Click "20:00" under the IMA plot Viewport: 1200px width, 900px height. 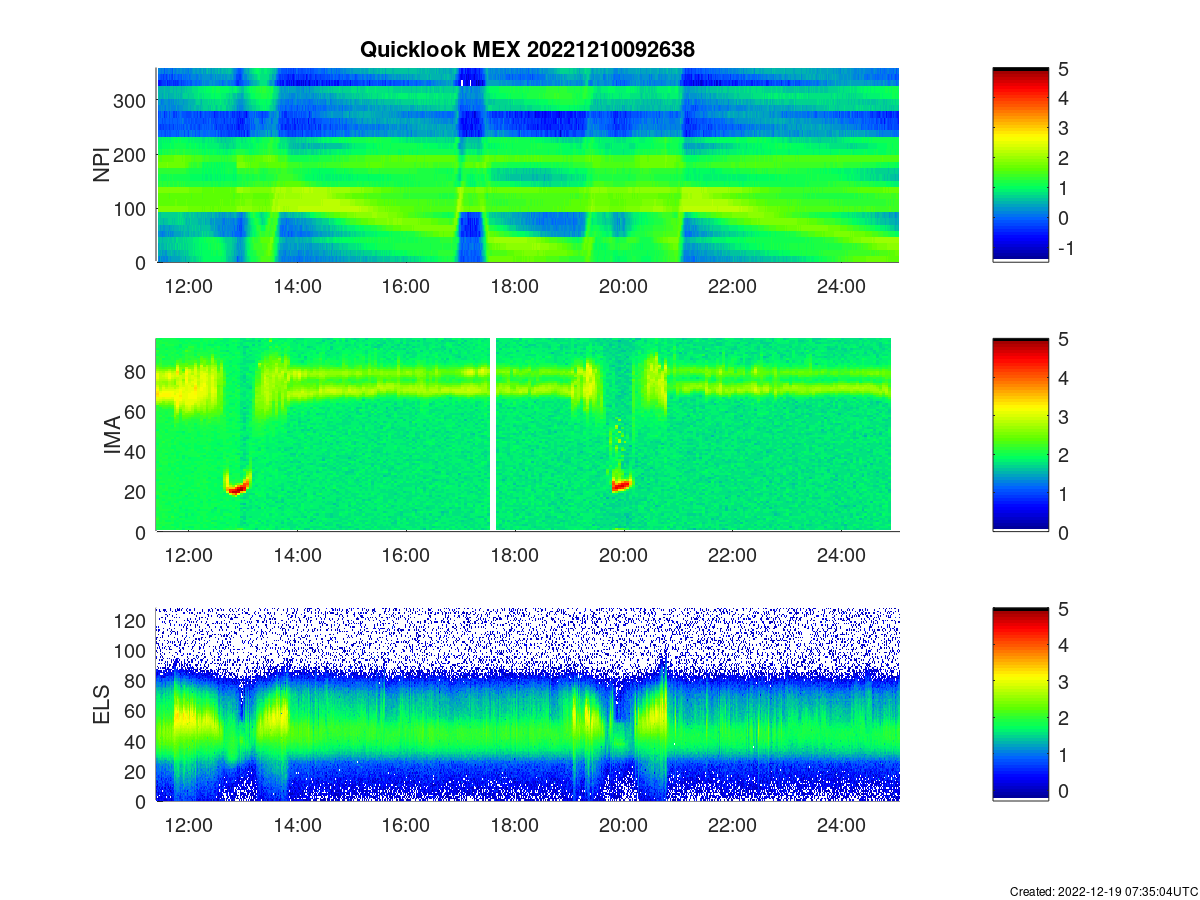coord(623,556)
